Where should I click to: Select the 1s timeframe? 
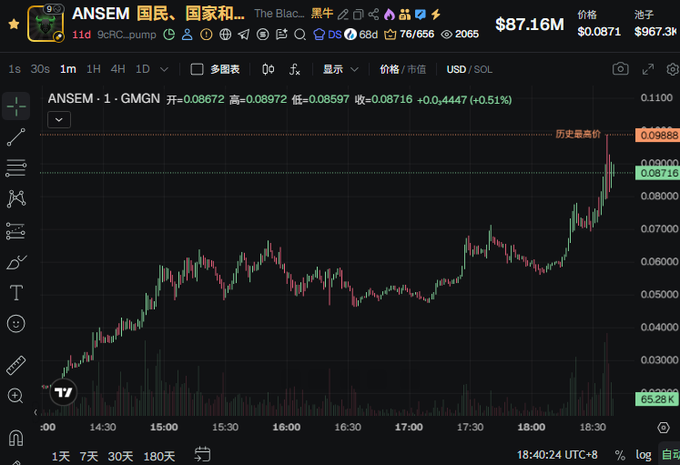[x=14, y=69]
